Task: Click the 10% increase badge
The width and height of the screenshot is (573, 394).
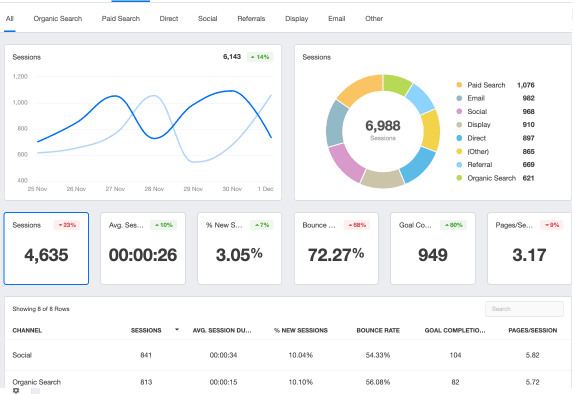Action: pyautogui.click(x=163, y=225)
